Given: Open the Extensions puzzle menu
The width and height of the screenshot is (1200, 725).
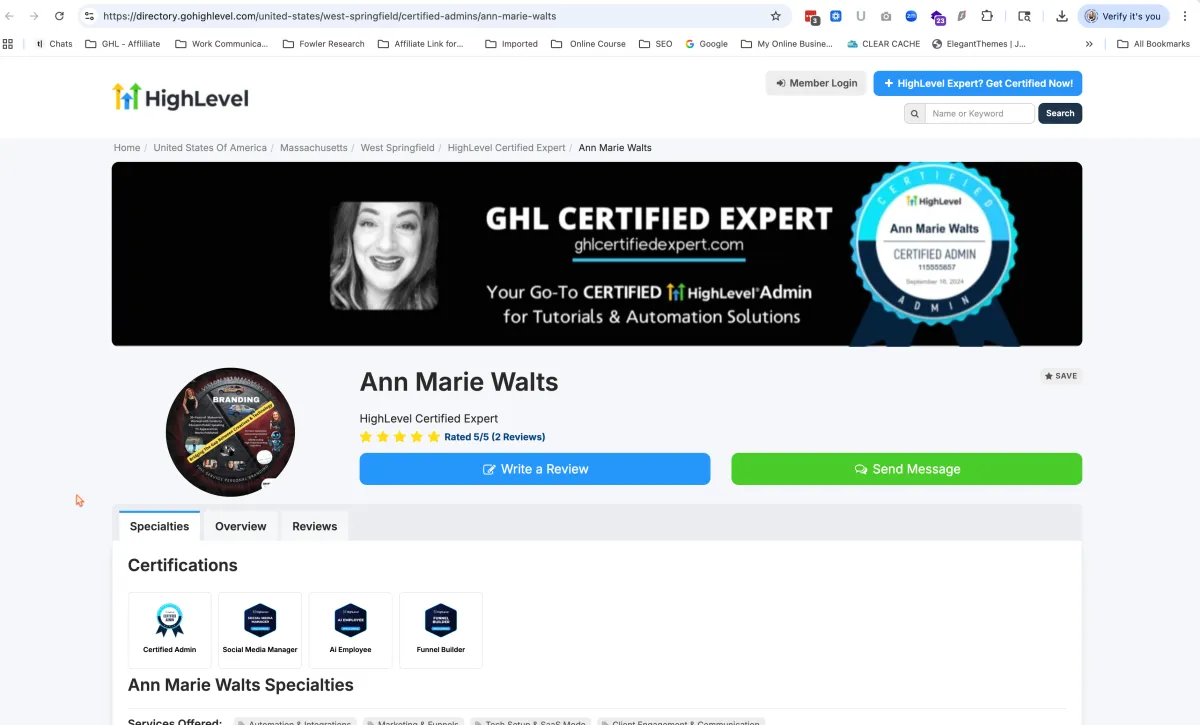Looking at the screenshot, I should tap(987, 16).
